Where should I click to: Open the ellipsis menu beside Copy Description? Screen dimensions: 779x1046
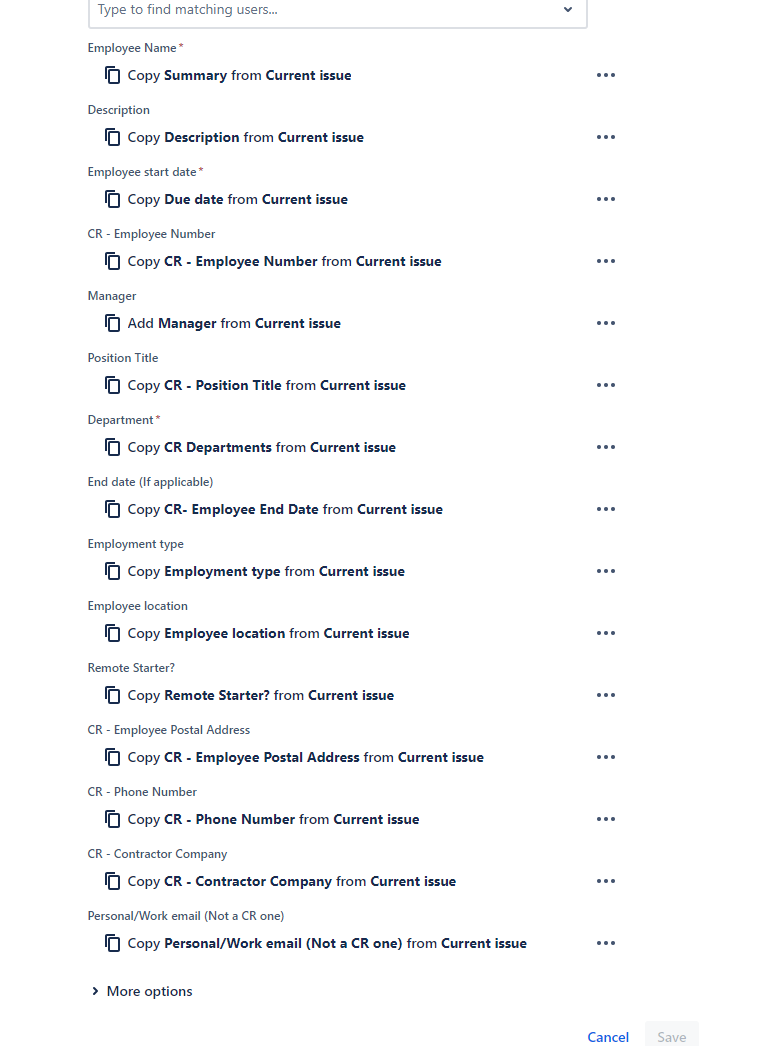605,137
